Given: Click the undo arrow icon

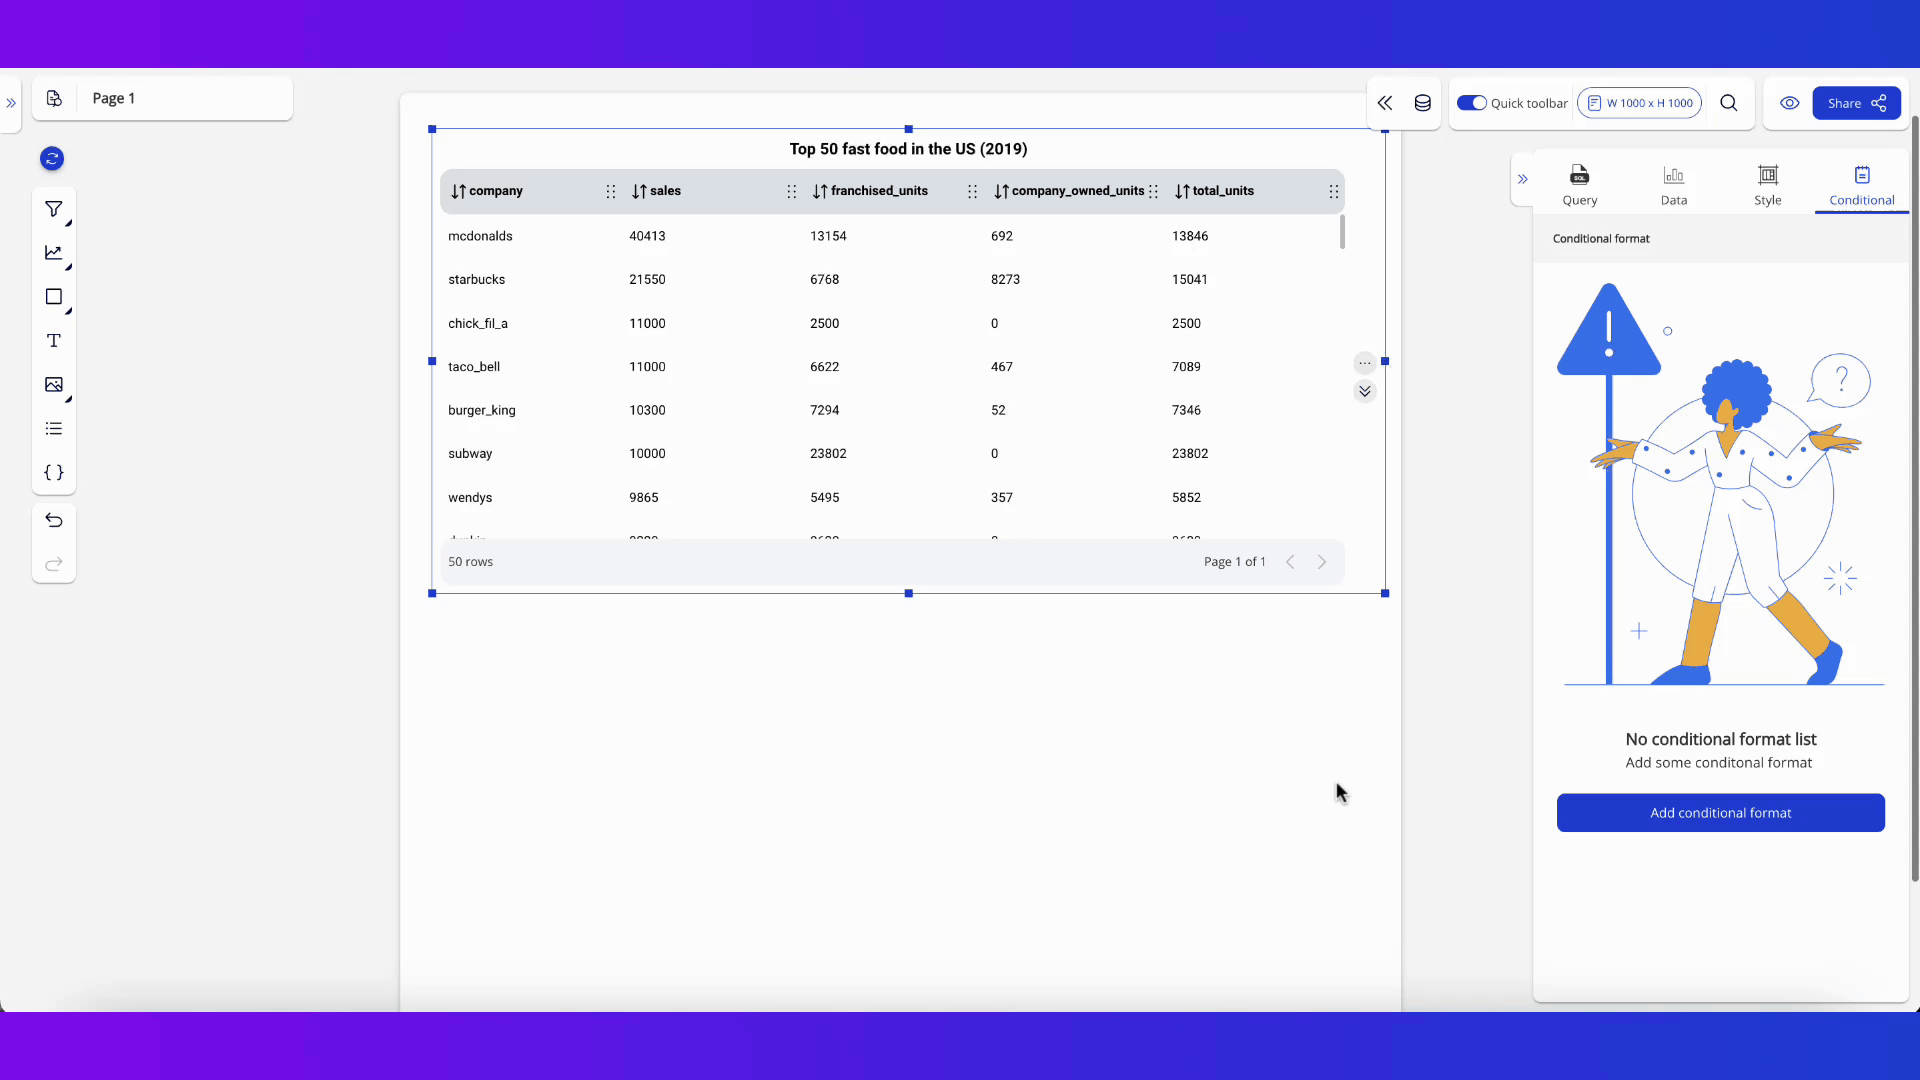Looking at the screenshot, I should 54,520.
